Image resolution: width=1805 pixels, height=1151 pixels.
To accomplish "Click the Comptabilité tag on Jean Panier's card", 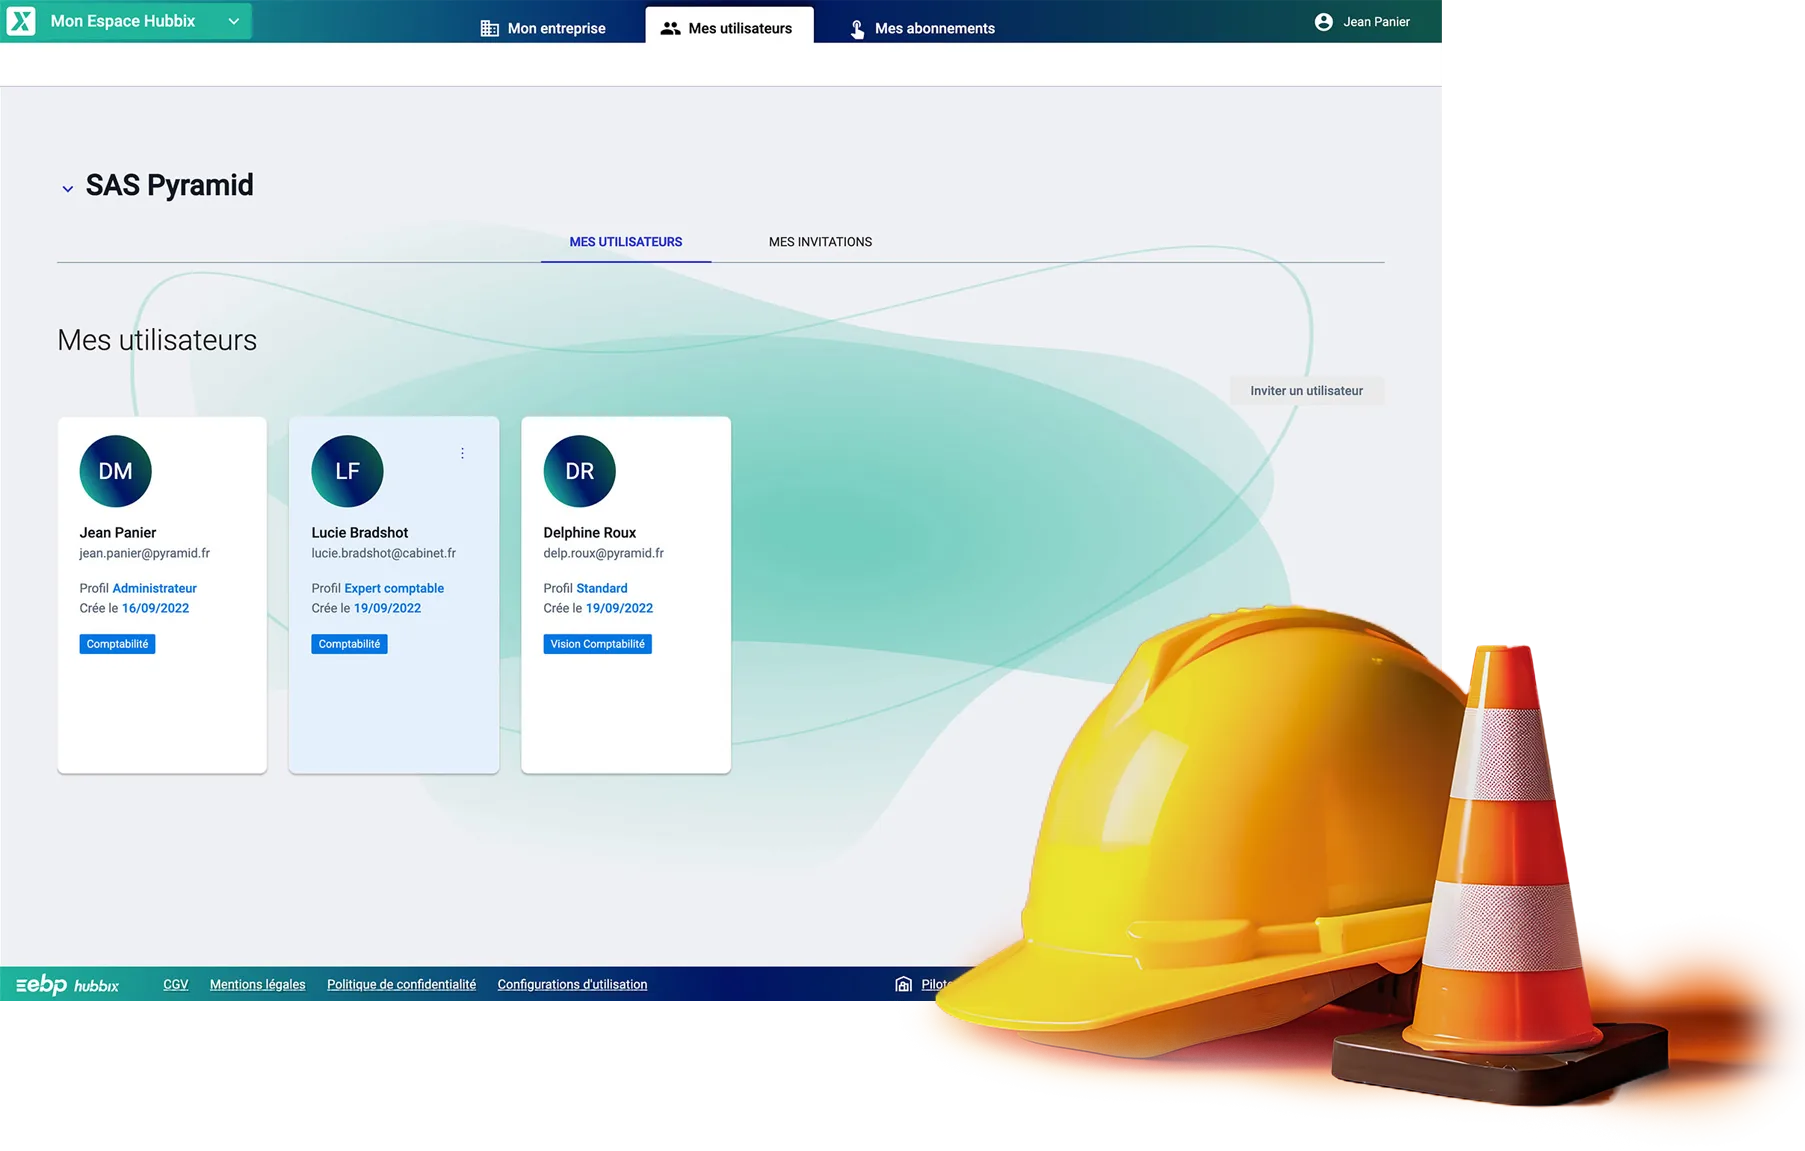I will 117,644.
